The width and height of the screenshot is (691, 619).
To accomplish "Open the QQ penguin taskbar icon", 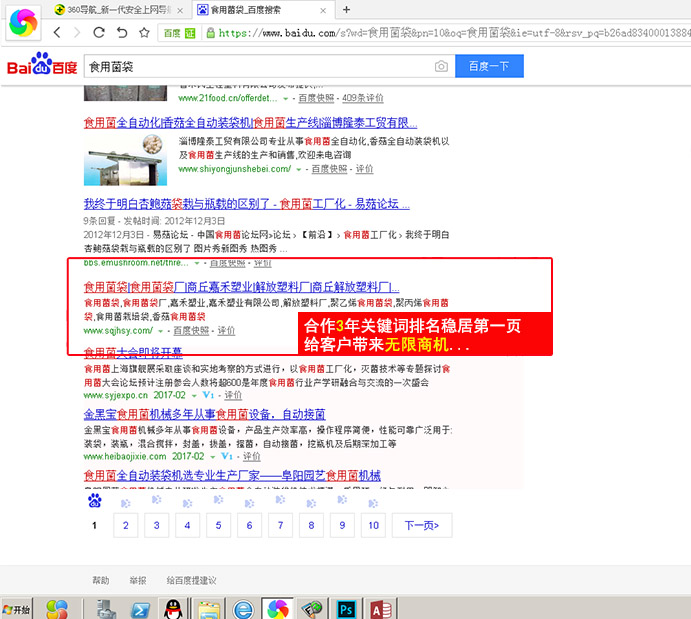I will click(x=173, y=610).
